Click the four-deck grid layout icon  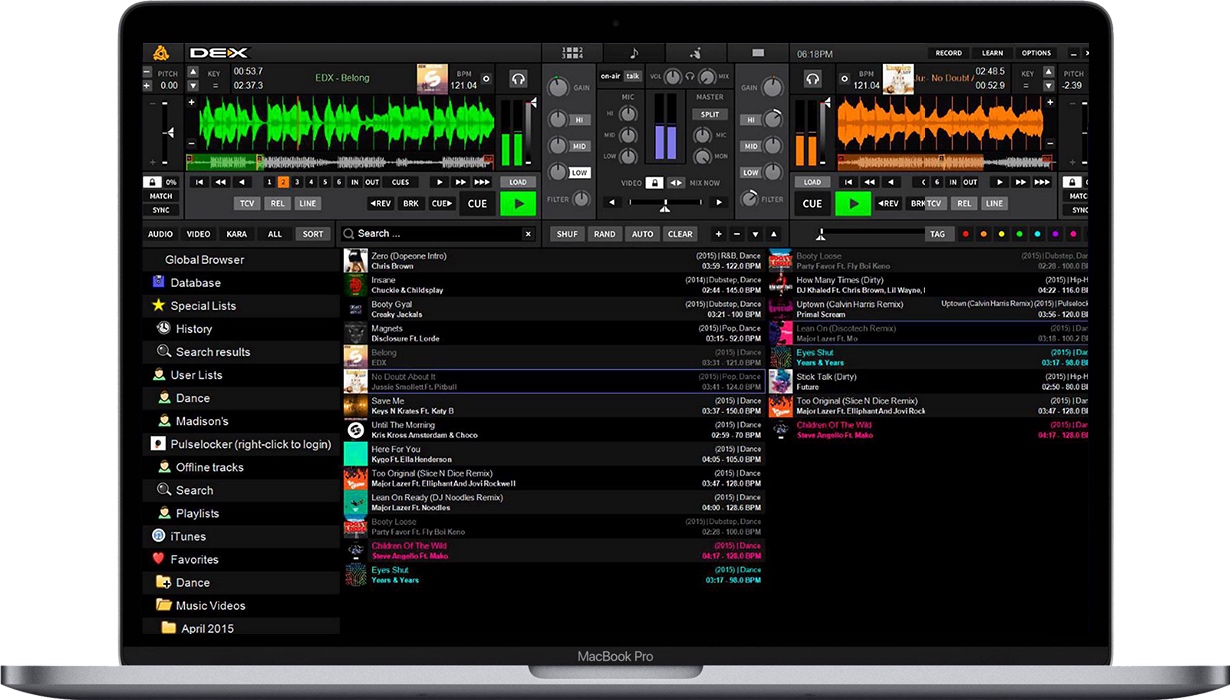[573, 53]
